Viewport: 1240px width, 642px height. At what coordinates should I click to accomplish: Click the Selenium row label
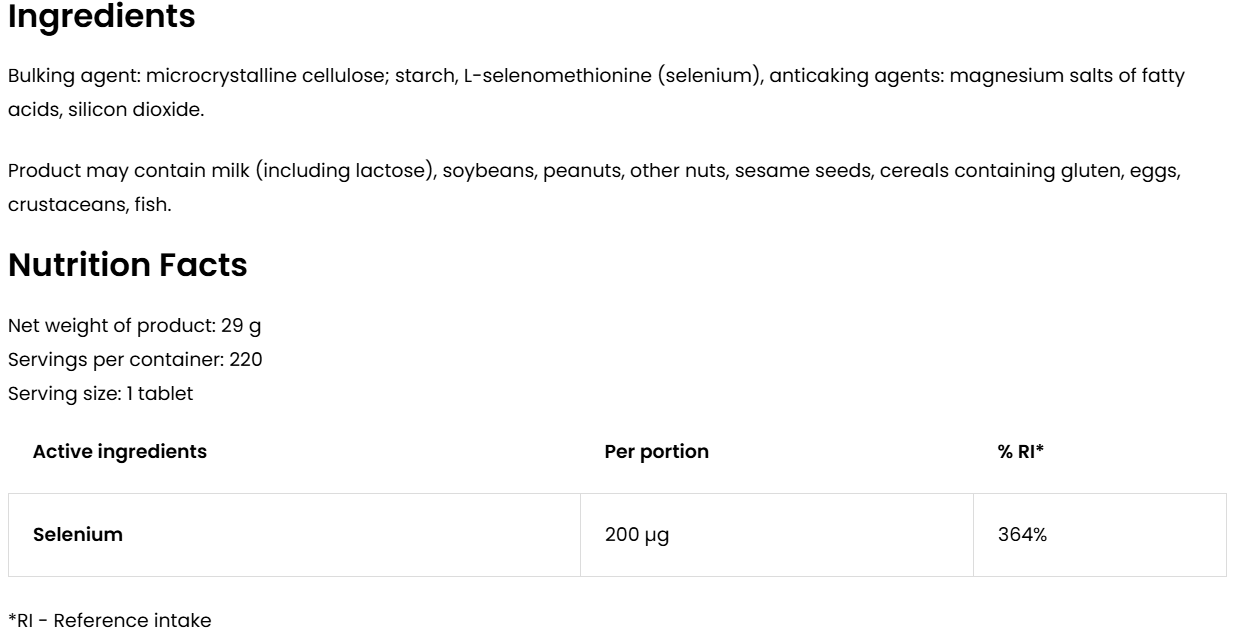pyautogui.click(x=78, y=535)
